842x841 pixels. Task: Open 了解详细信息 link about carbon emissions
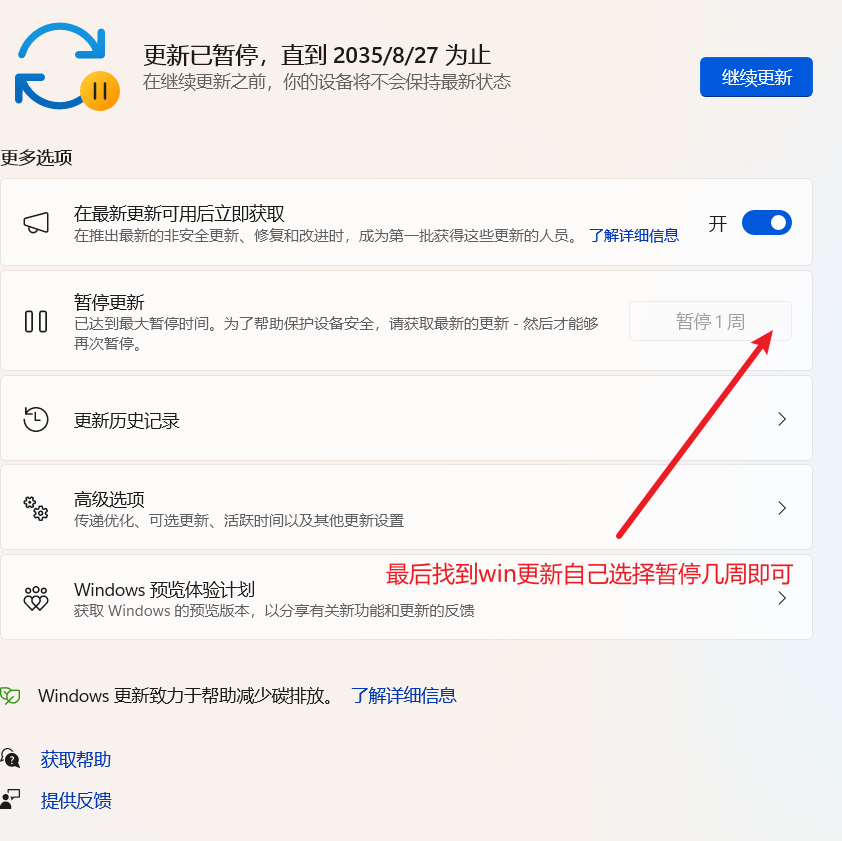tap(403, 696)
